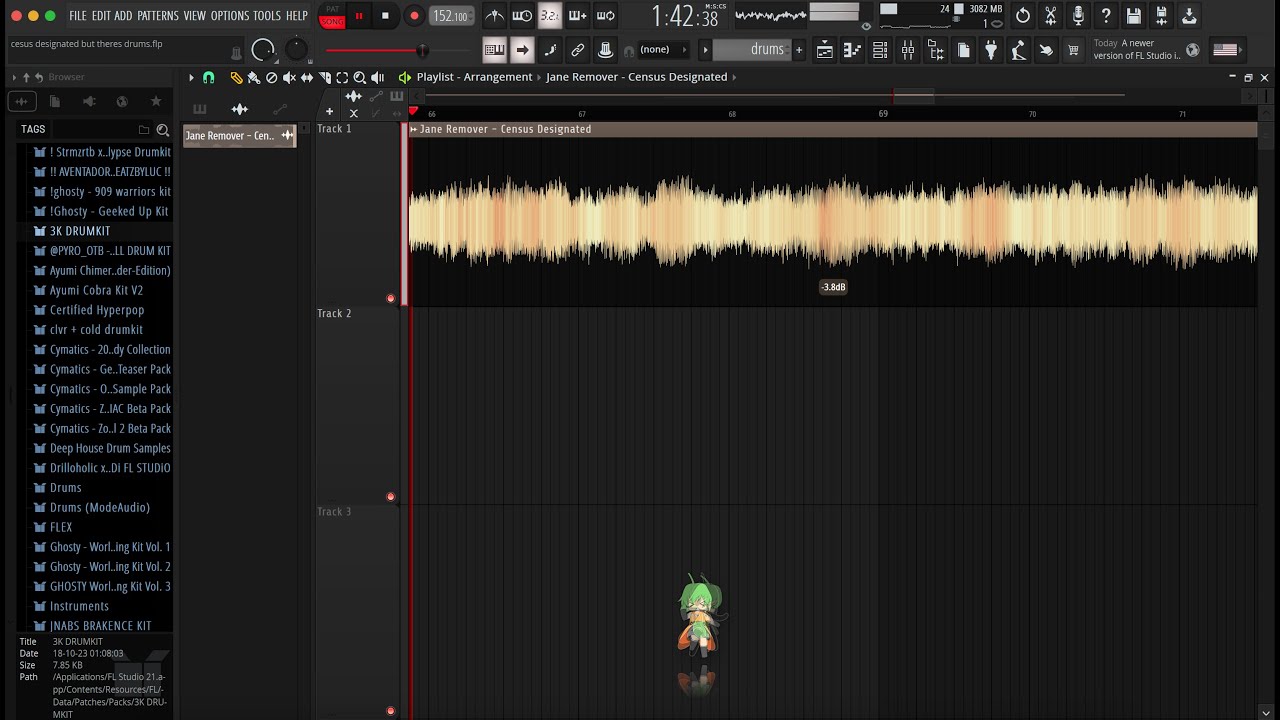Open the Playlist view button

pyautogui.click(x=825, y=50)
